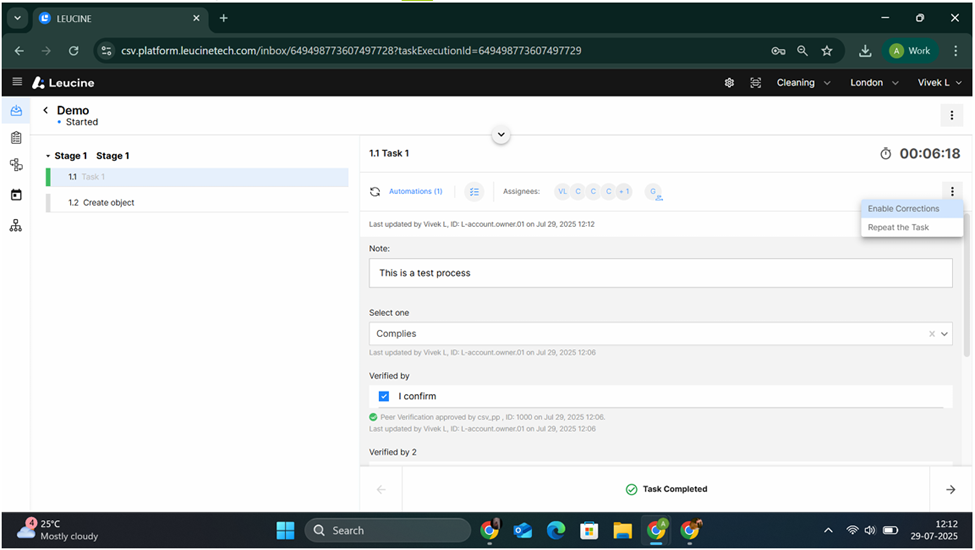Choose 'Repeat the Task' menu option
The height and width of the screenshot is (550, 975).
898,227
